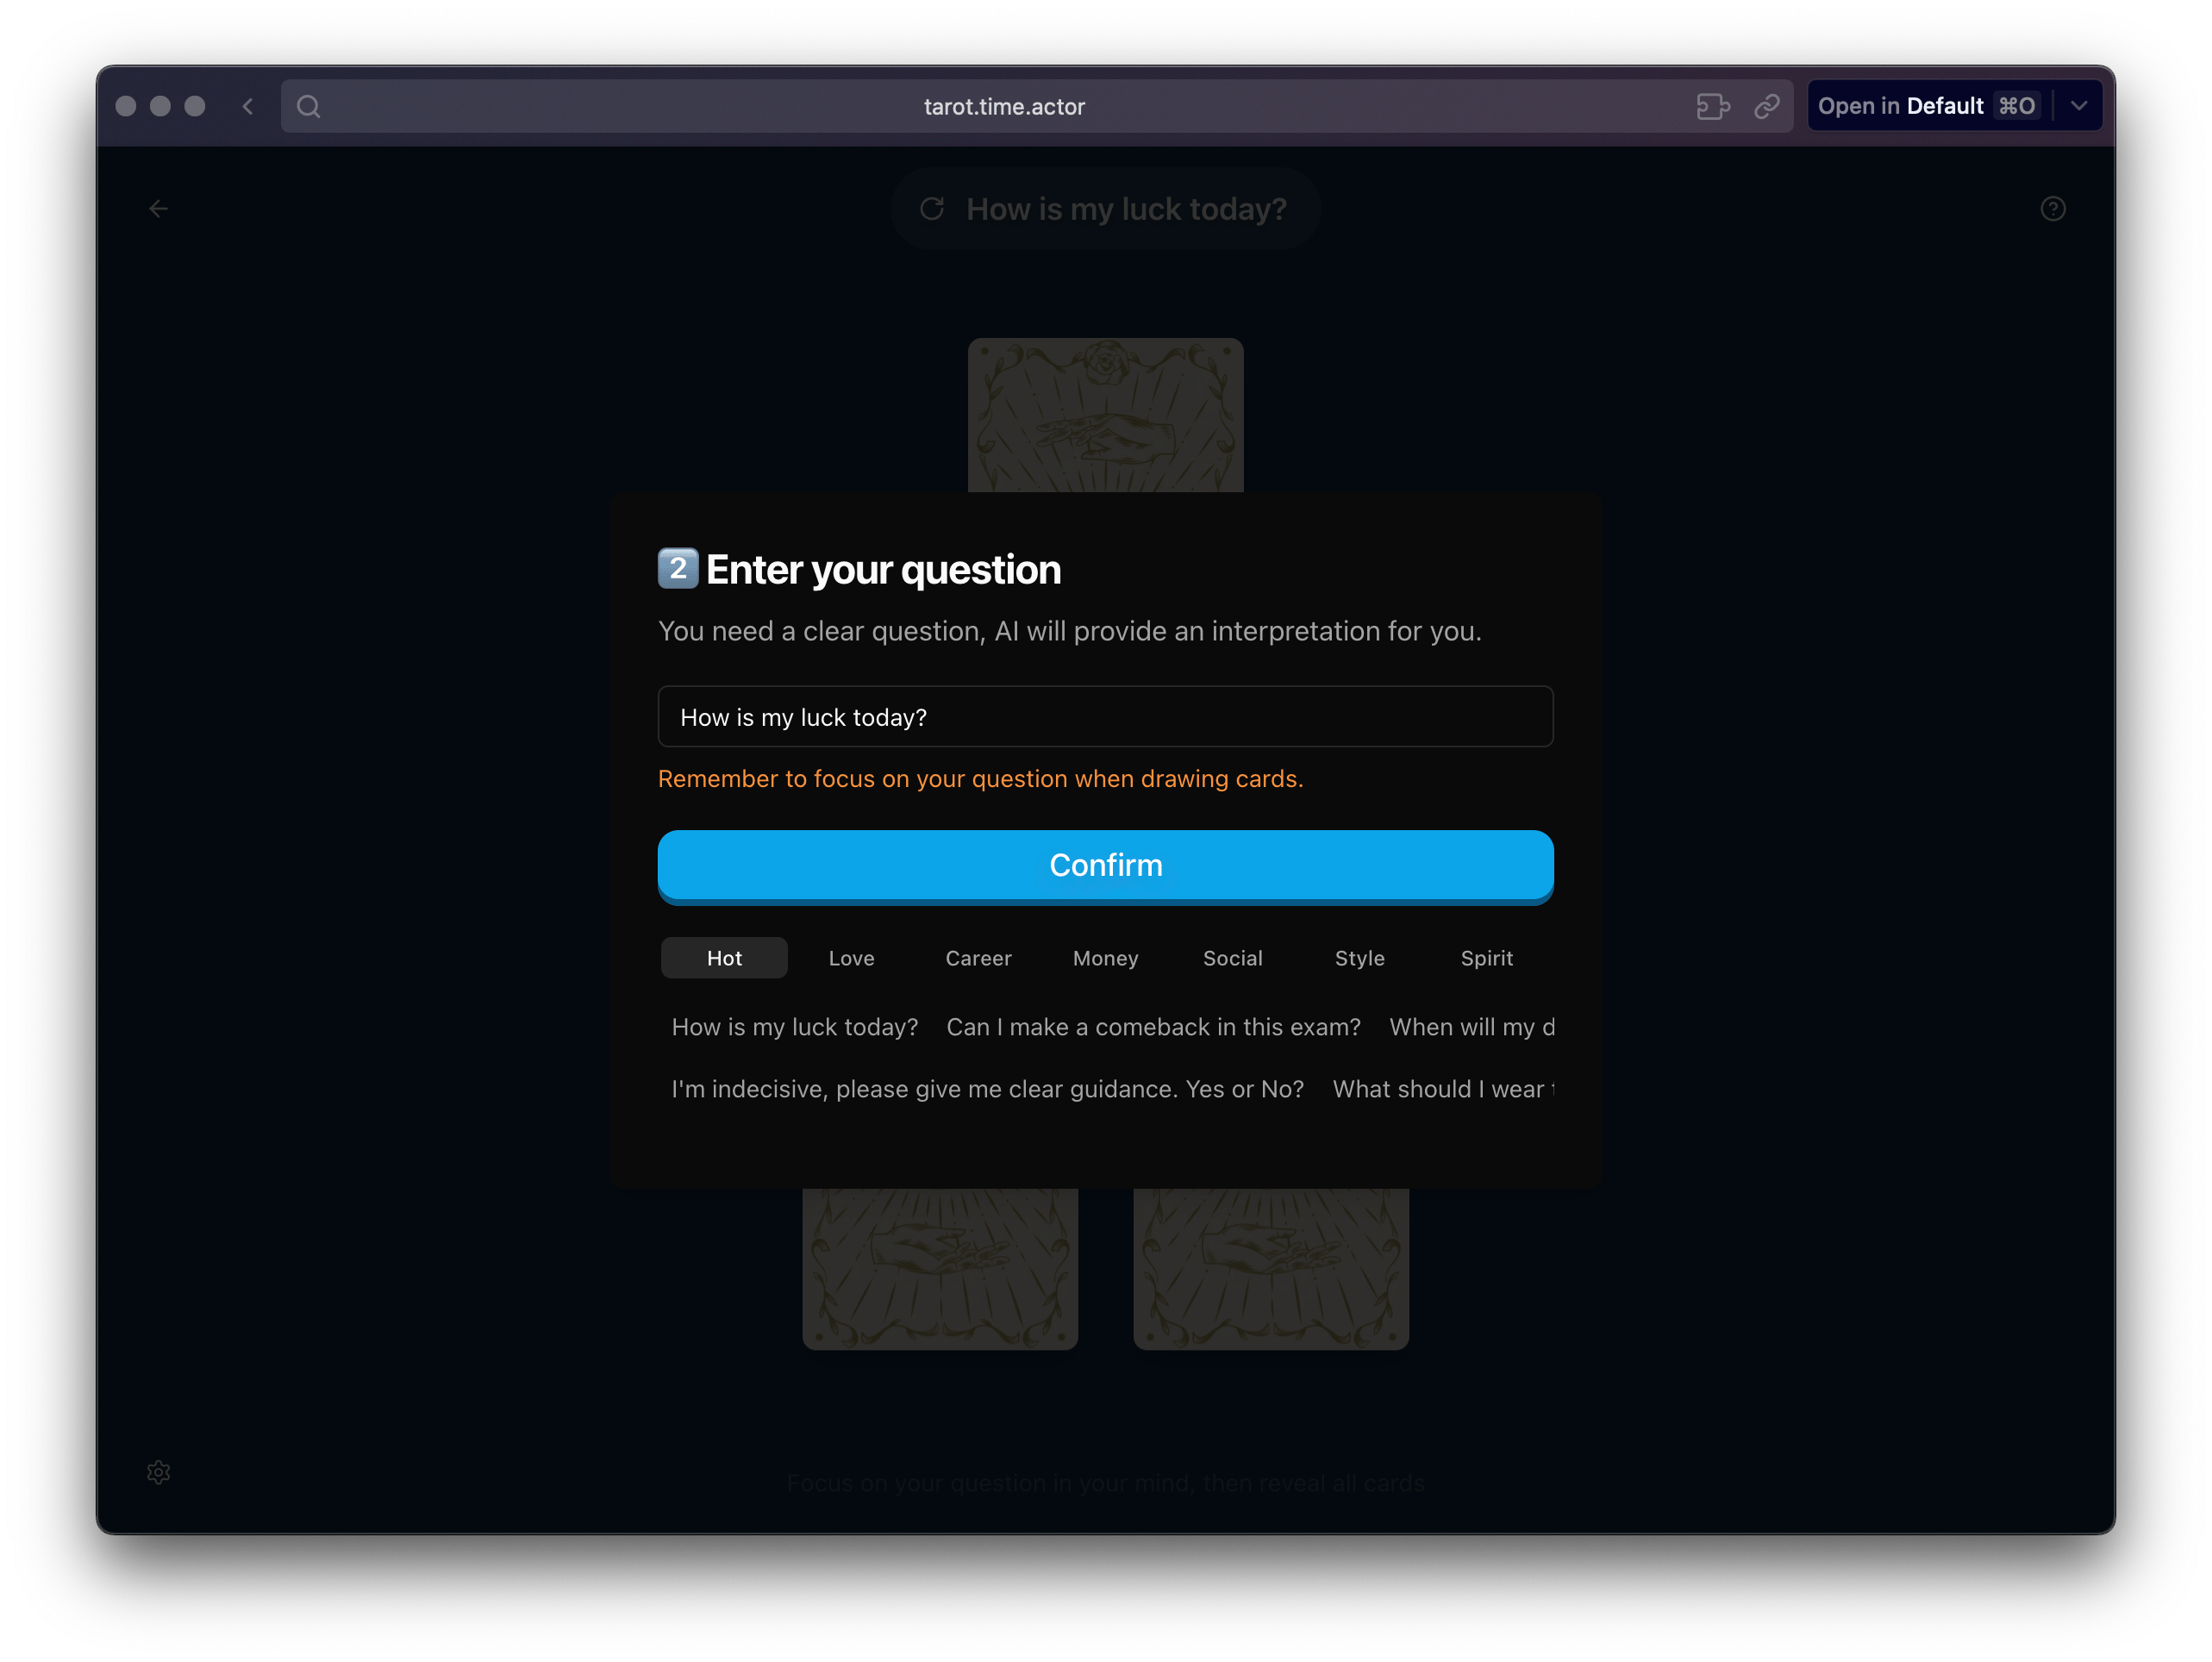The height and width of the screenshot is (1662, 2212).
Task: Click the browser back chevron
Action: pyautogui.click(x=248, y=106)
